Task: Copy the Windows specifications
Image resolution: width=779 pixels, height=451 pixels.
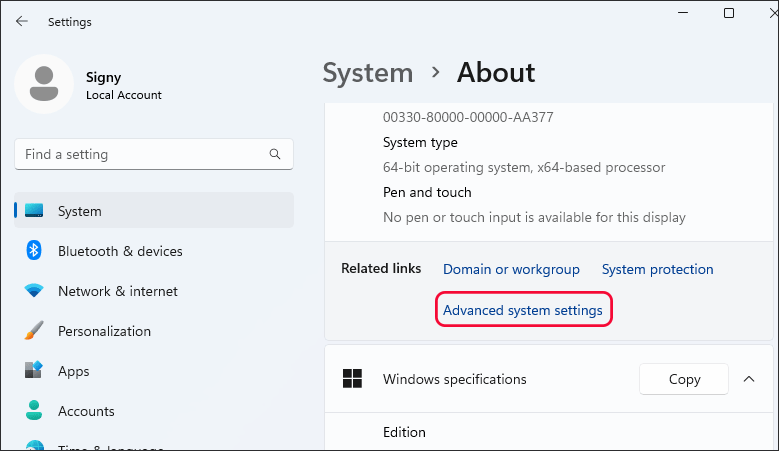Action: click(684, 379)
